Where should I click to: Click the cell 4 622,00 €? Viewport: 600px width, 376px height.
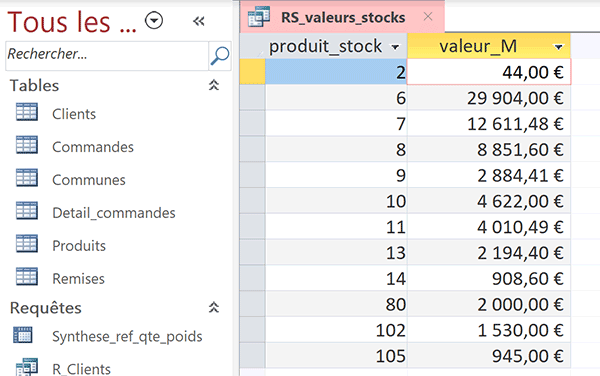click(x=489, y=201)
